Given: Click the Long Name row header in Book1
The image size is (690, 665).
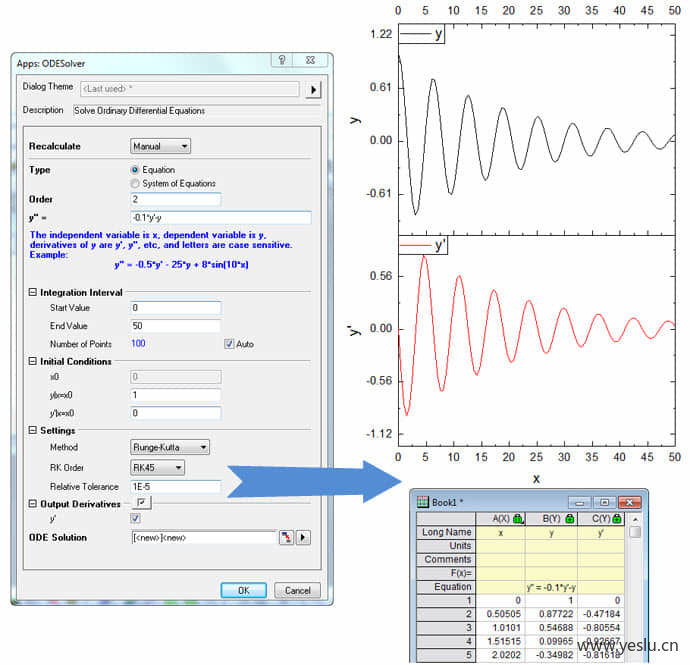Looking at the screenshot, I should 446,532.
